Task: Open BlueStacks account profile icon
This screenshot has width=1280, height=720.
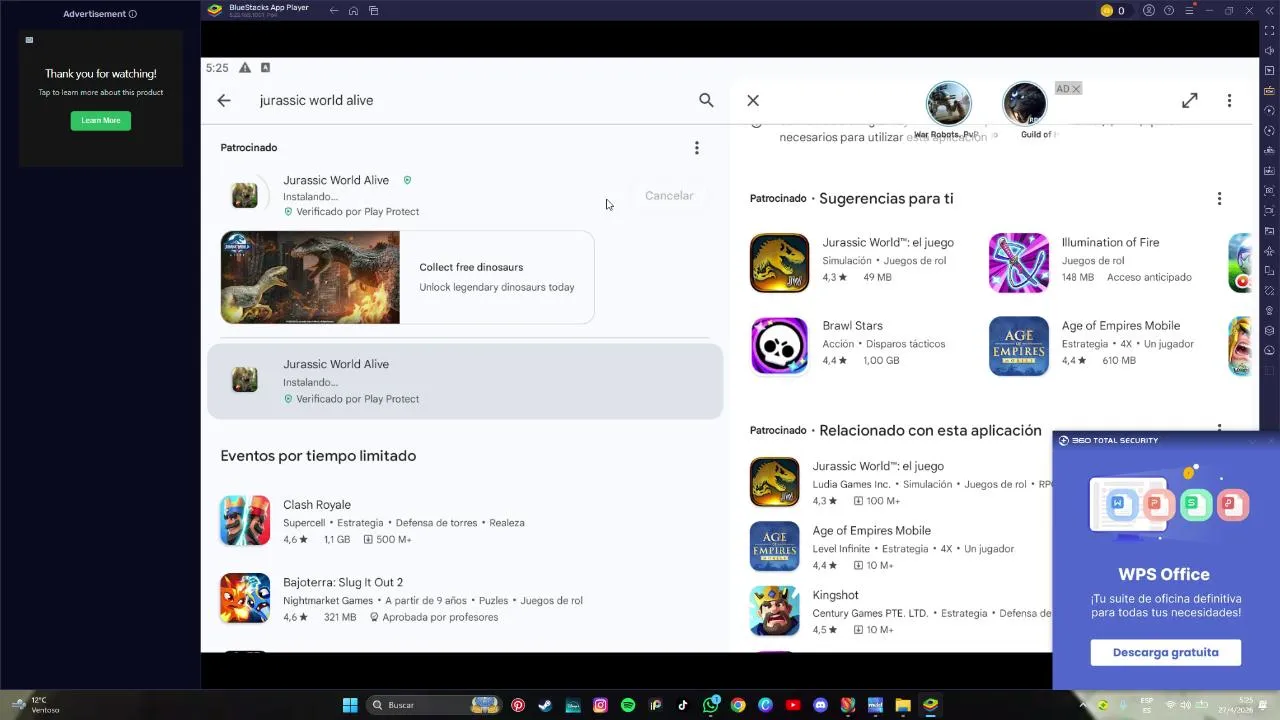Action: [1149, 11]
